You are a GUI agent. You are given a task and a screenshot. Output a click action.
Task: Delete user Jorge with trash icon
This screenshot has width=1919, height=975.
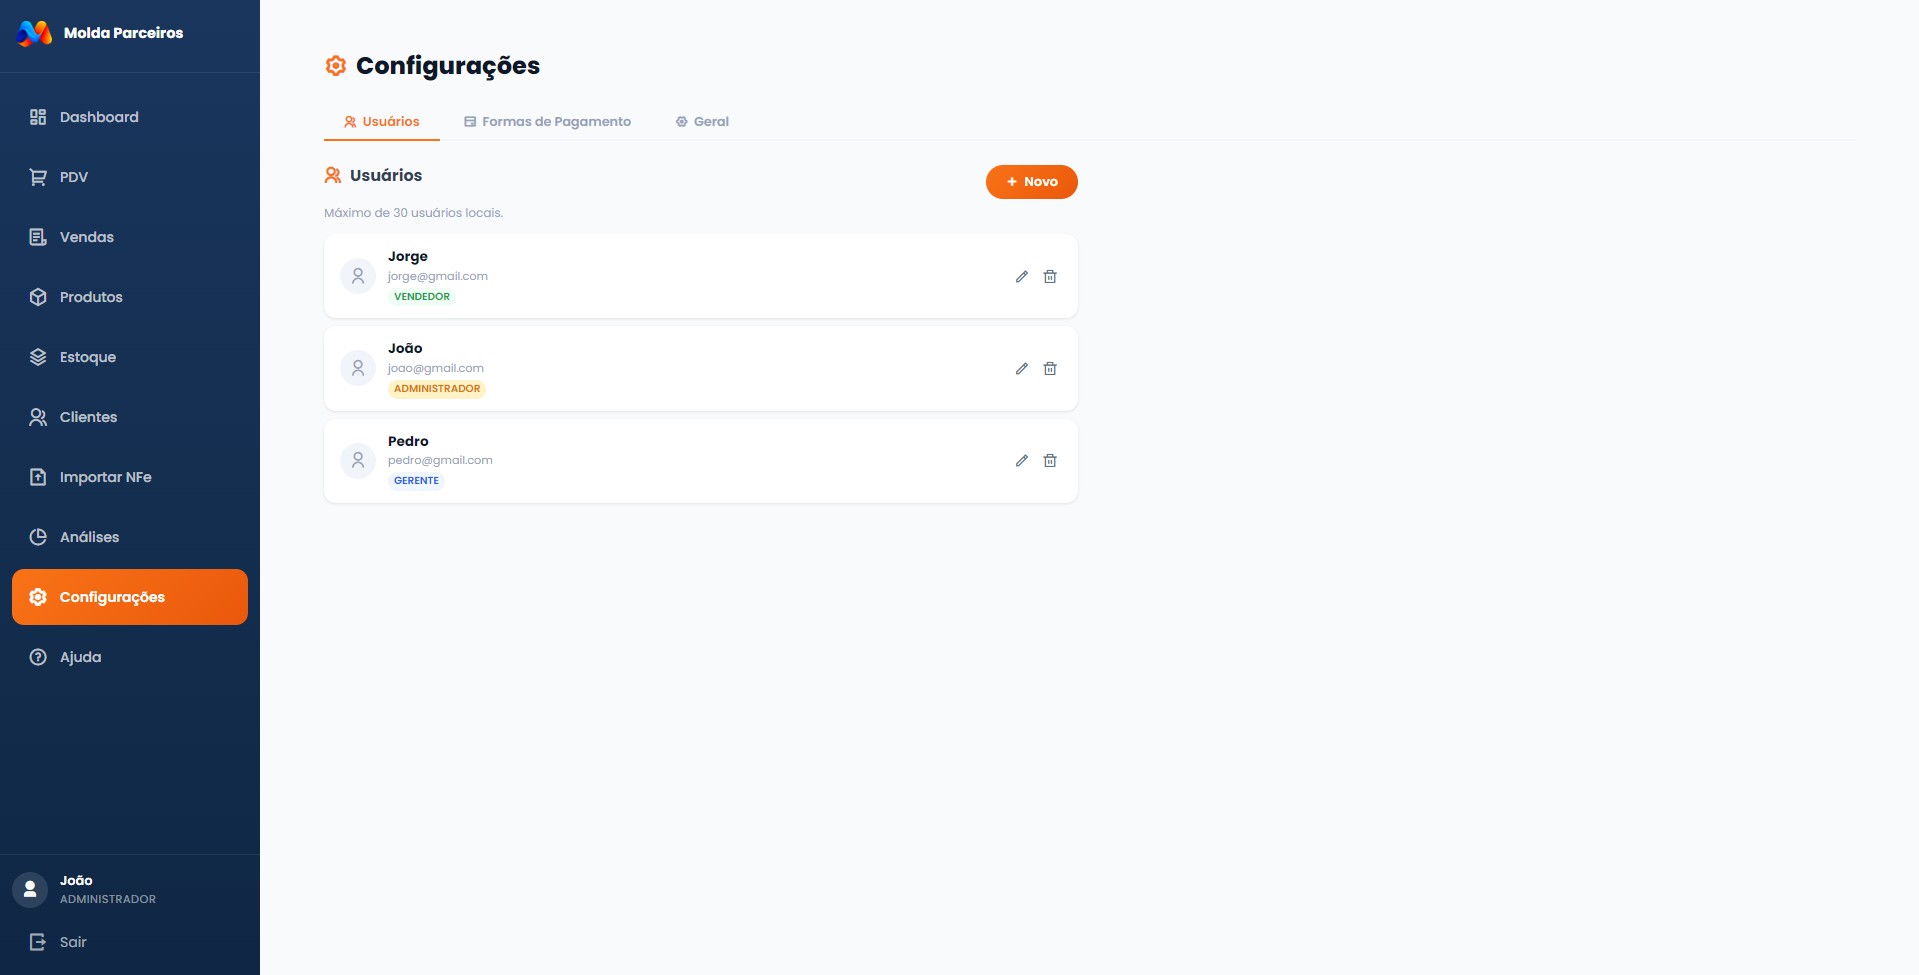[x=1050, y=277]
